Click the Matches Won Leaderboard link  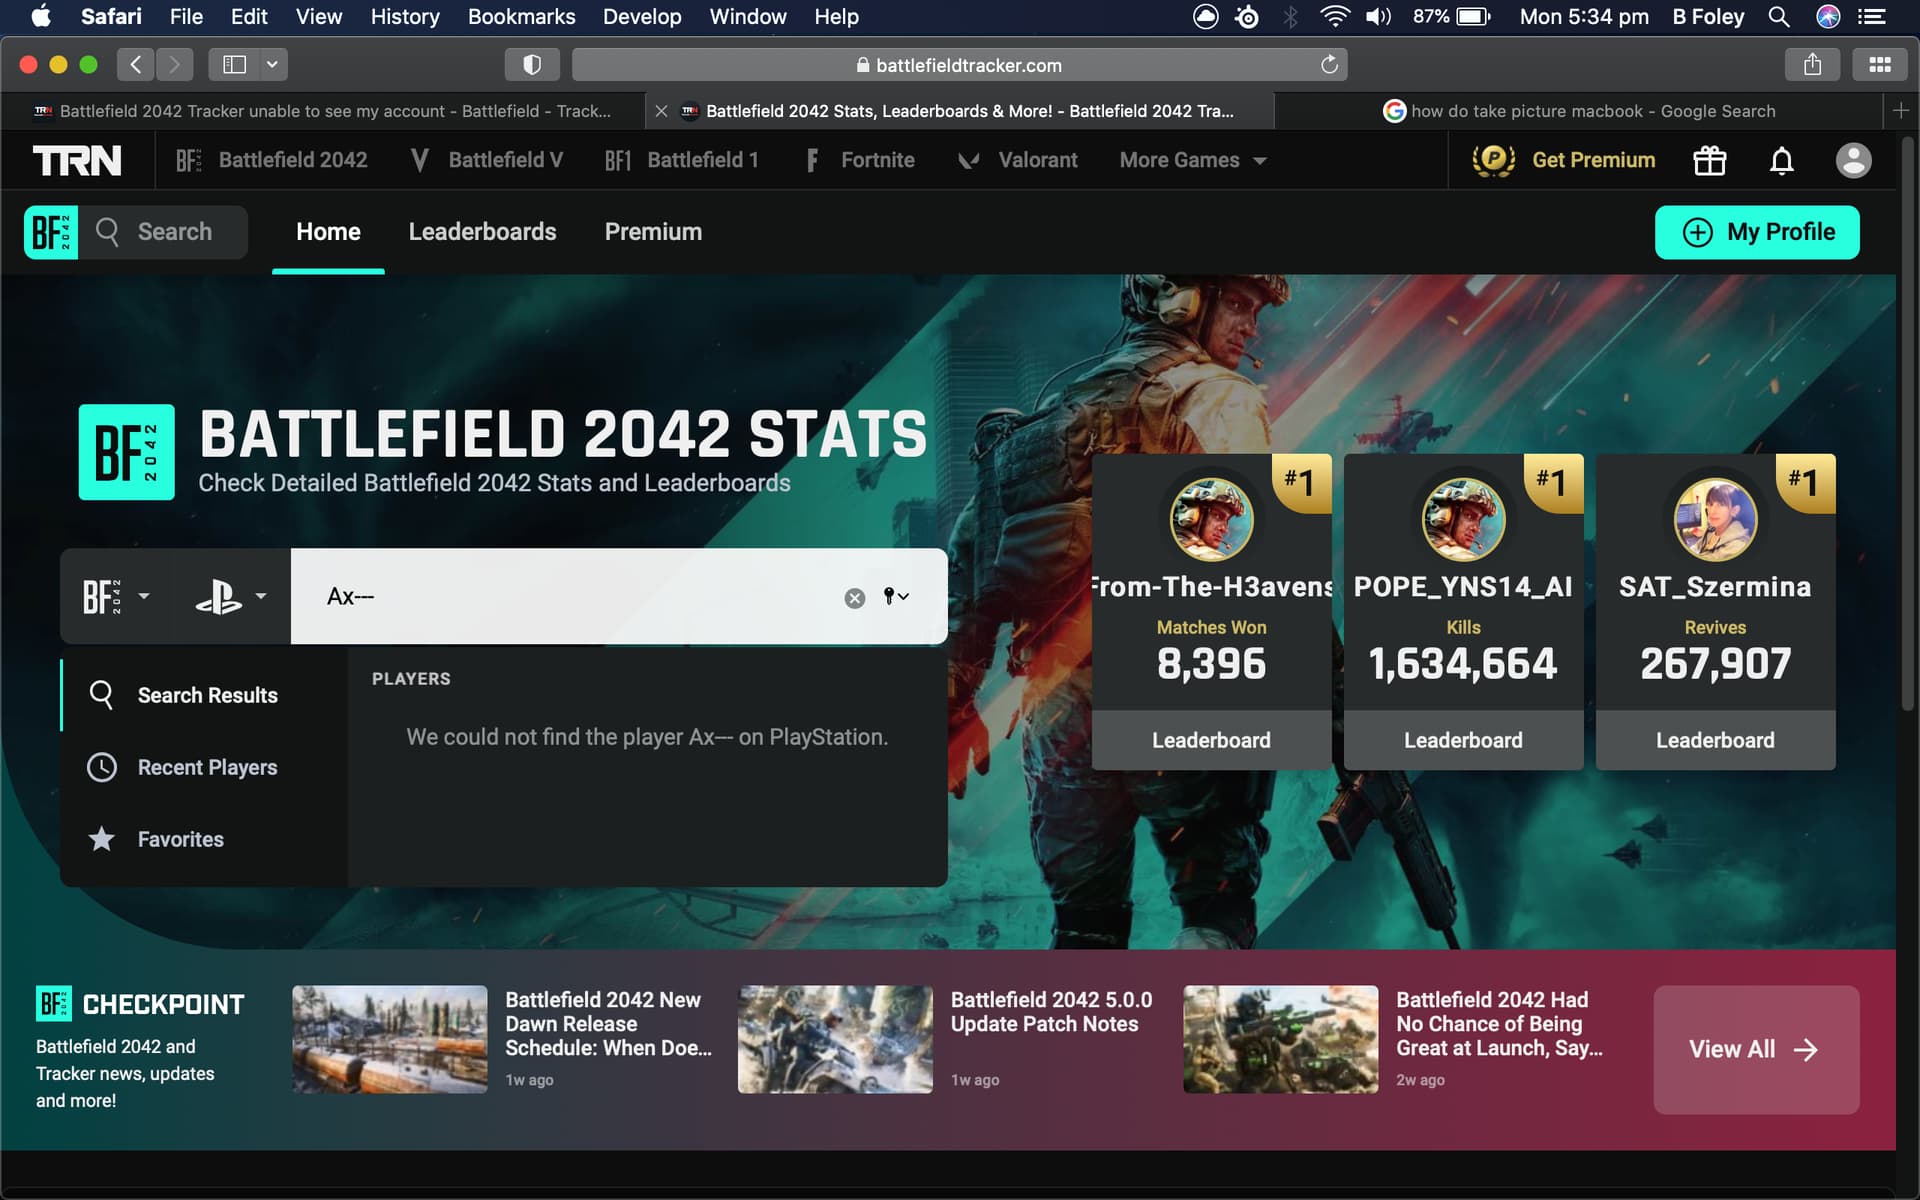click(1210, 738)
